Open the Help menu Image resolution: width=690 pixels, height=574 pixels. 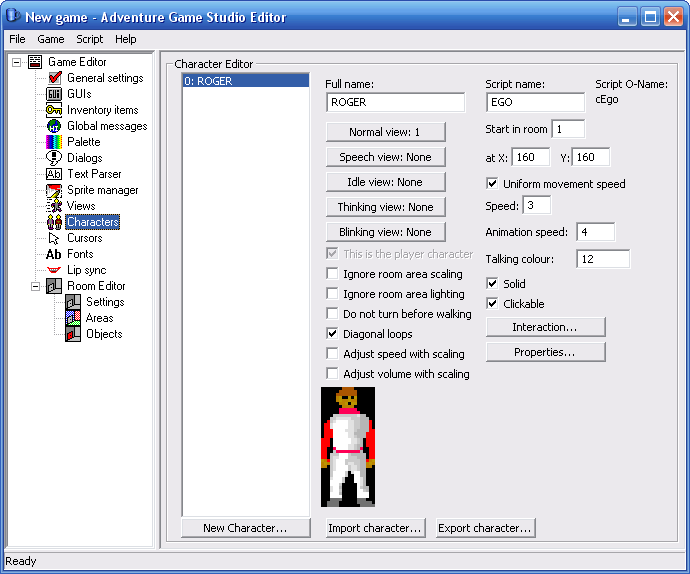pos(125,39)
